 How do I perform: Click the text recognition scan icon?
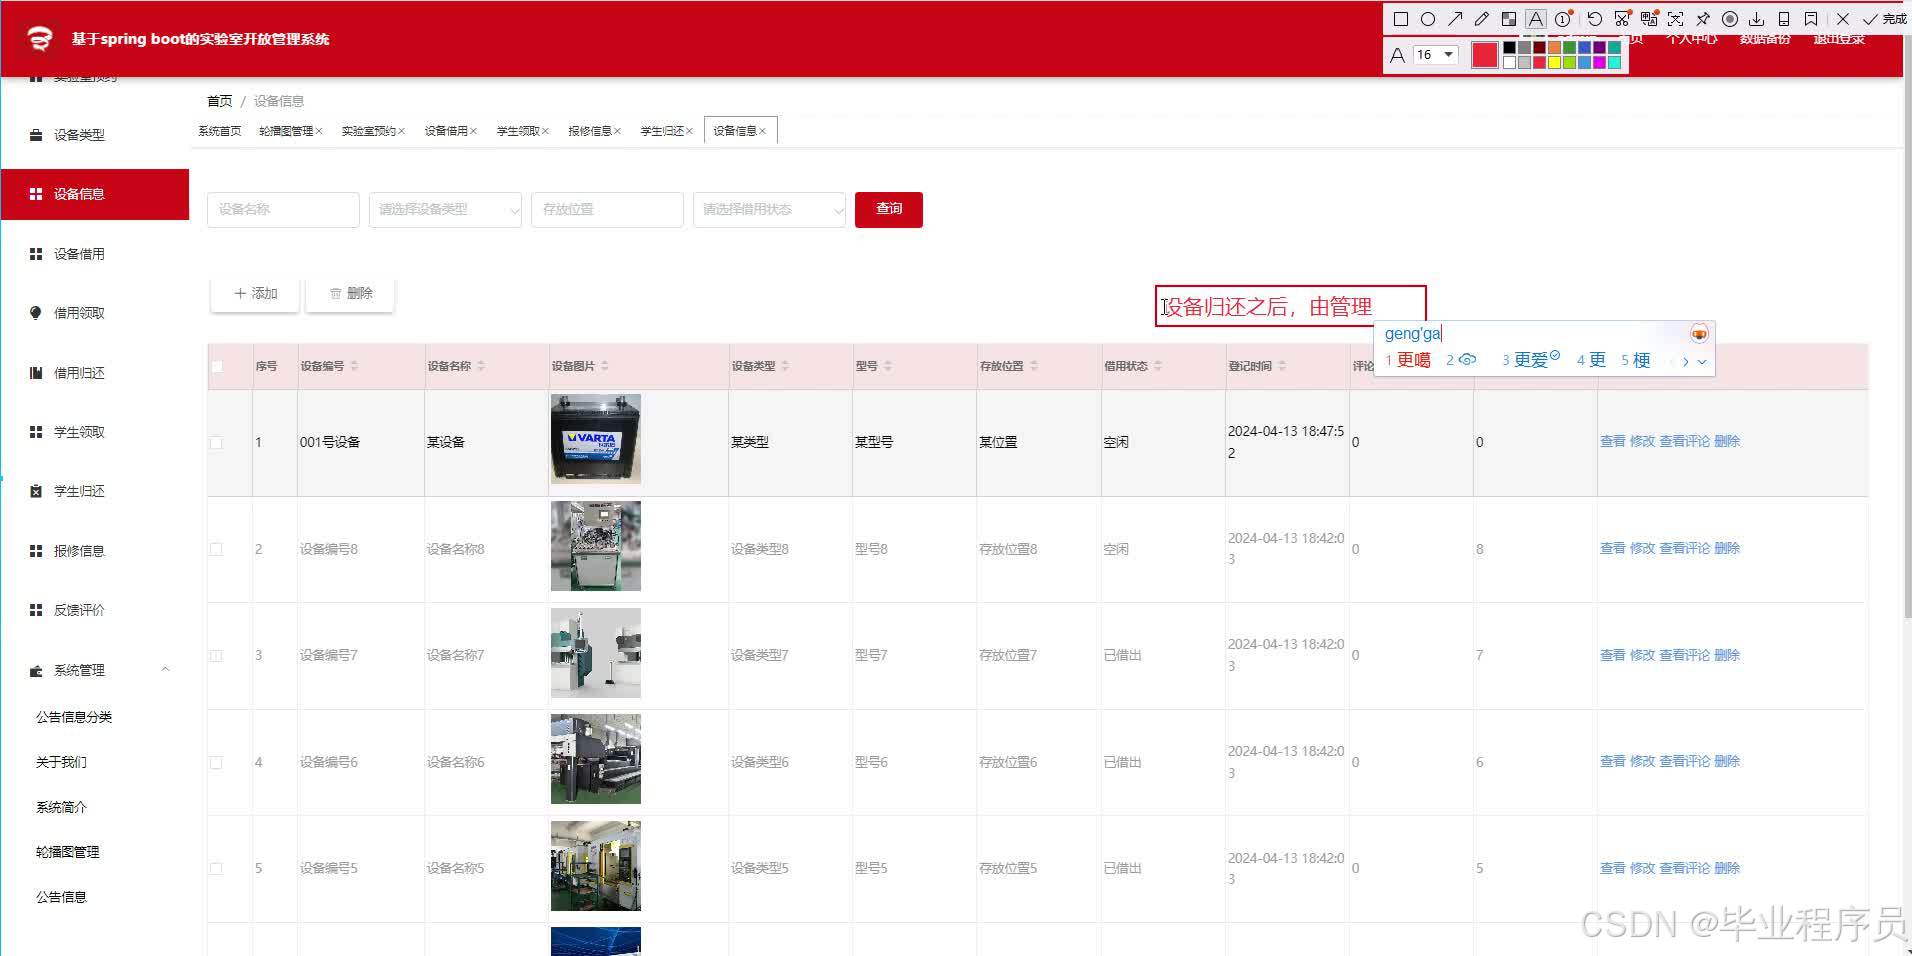[x=1676, y=19]
